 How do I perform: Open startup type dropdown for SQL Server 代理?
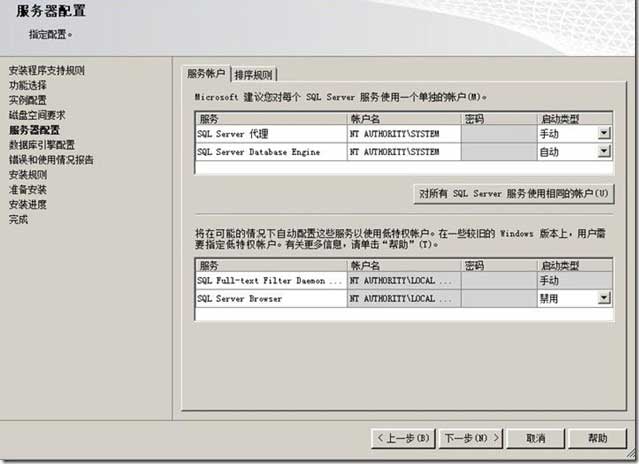[604, 133]
